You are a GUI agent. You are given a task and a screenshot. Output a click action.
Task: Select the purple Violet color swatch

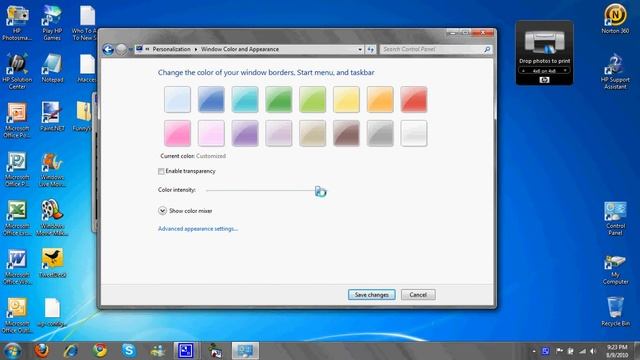[x=245, y=133]
